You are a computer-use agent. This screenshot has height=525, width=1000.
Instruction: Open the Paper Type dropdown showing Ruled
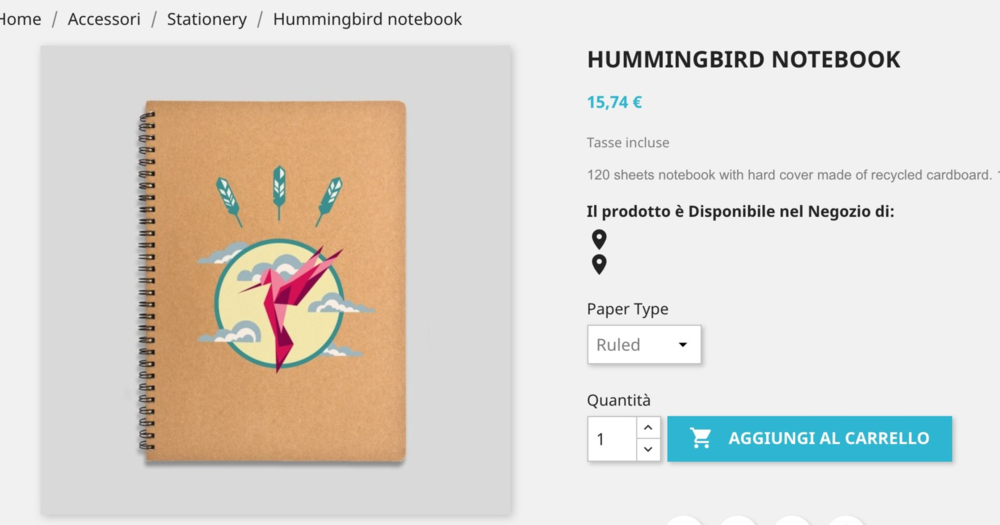[x=644, y=344]
